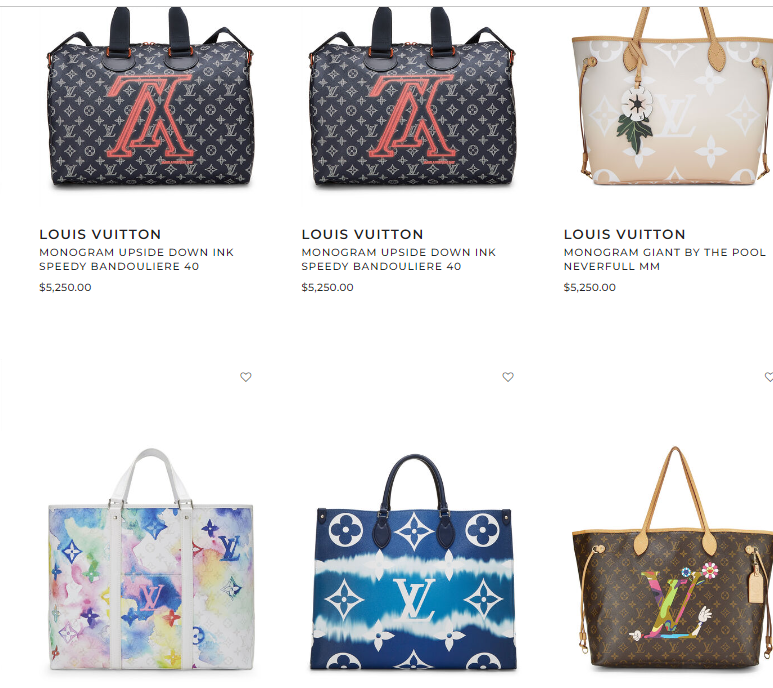View the By The Pool Neverfull bag photo

point(672,97)
